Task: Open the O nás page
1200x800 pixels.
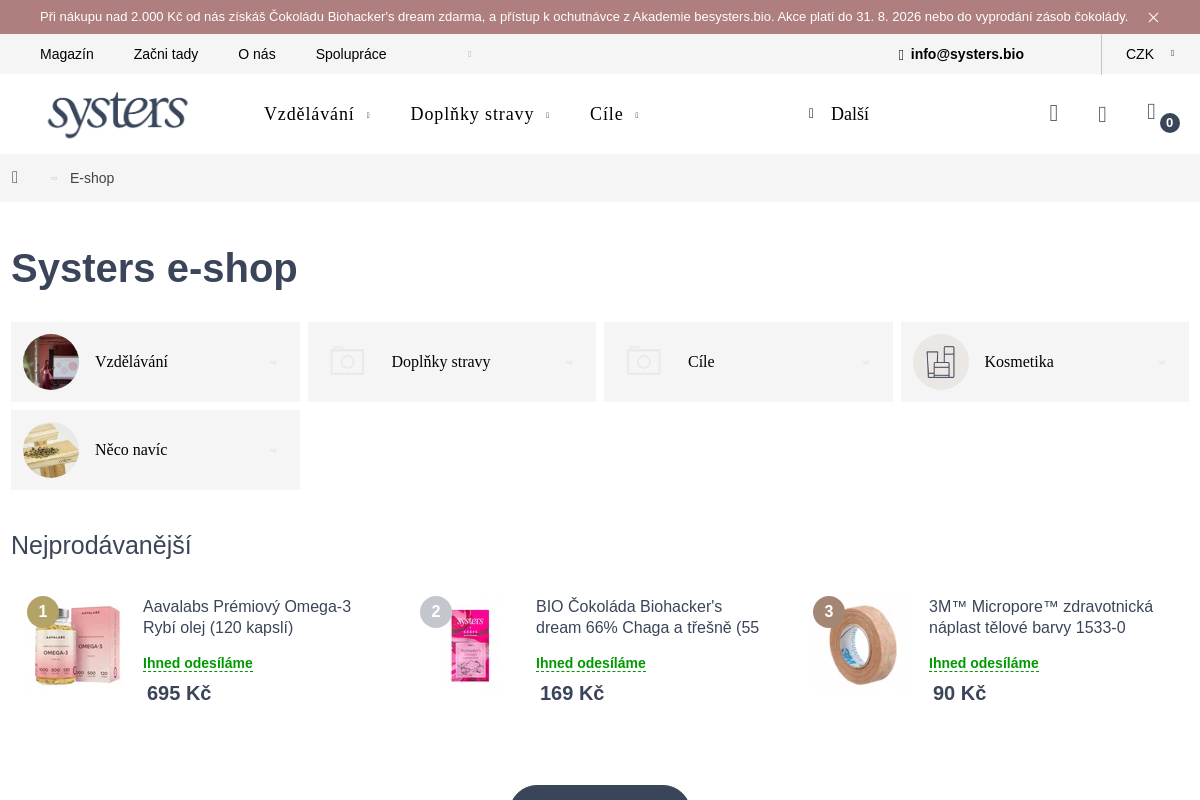Action: 257,54
